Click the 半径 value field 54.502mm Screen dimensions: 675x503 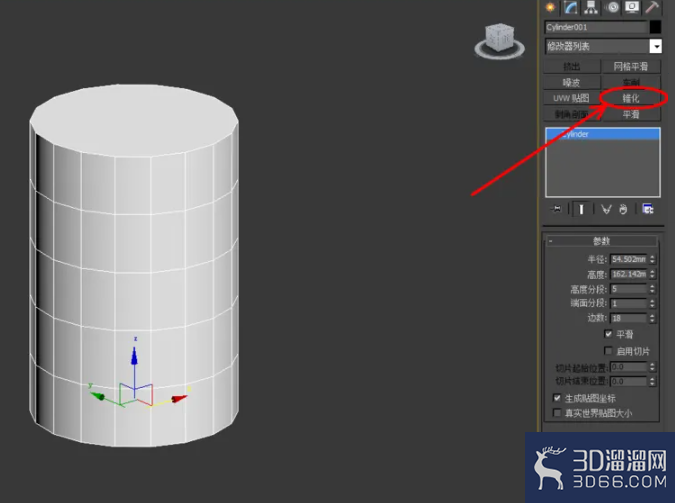pos(629,259)
